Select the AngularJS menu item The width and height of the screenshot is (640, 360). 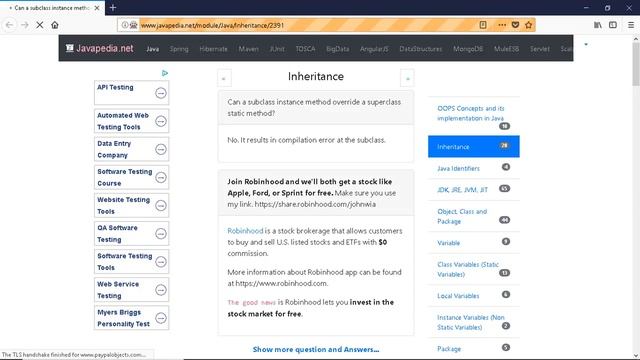click(374, 49)
